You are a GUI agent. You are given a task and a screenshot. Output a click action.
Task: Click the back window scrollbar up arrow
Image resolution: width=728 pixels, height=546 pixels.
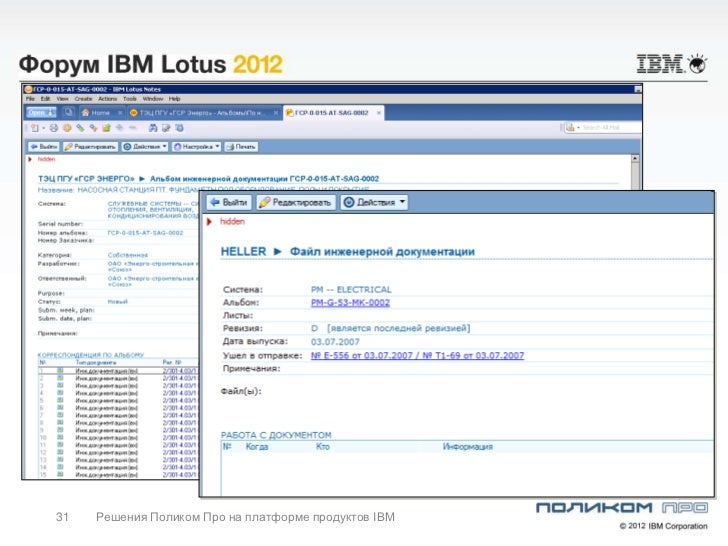[635, 159]
